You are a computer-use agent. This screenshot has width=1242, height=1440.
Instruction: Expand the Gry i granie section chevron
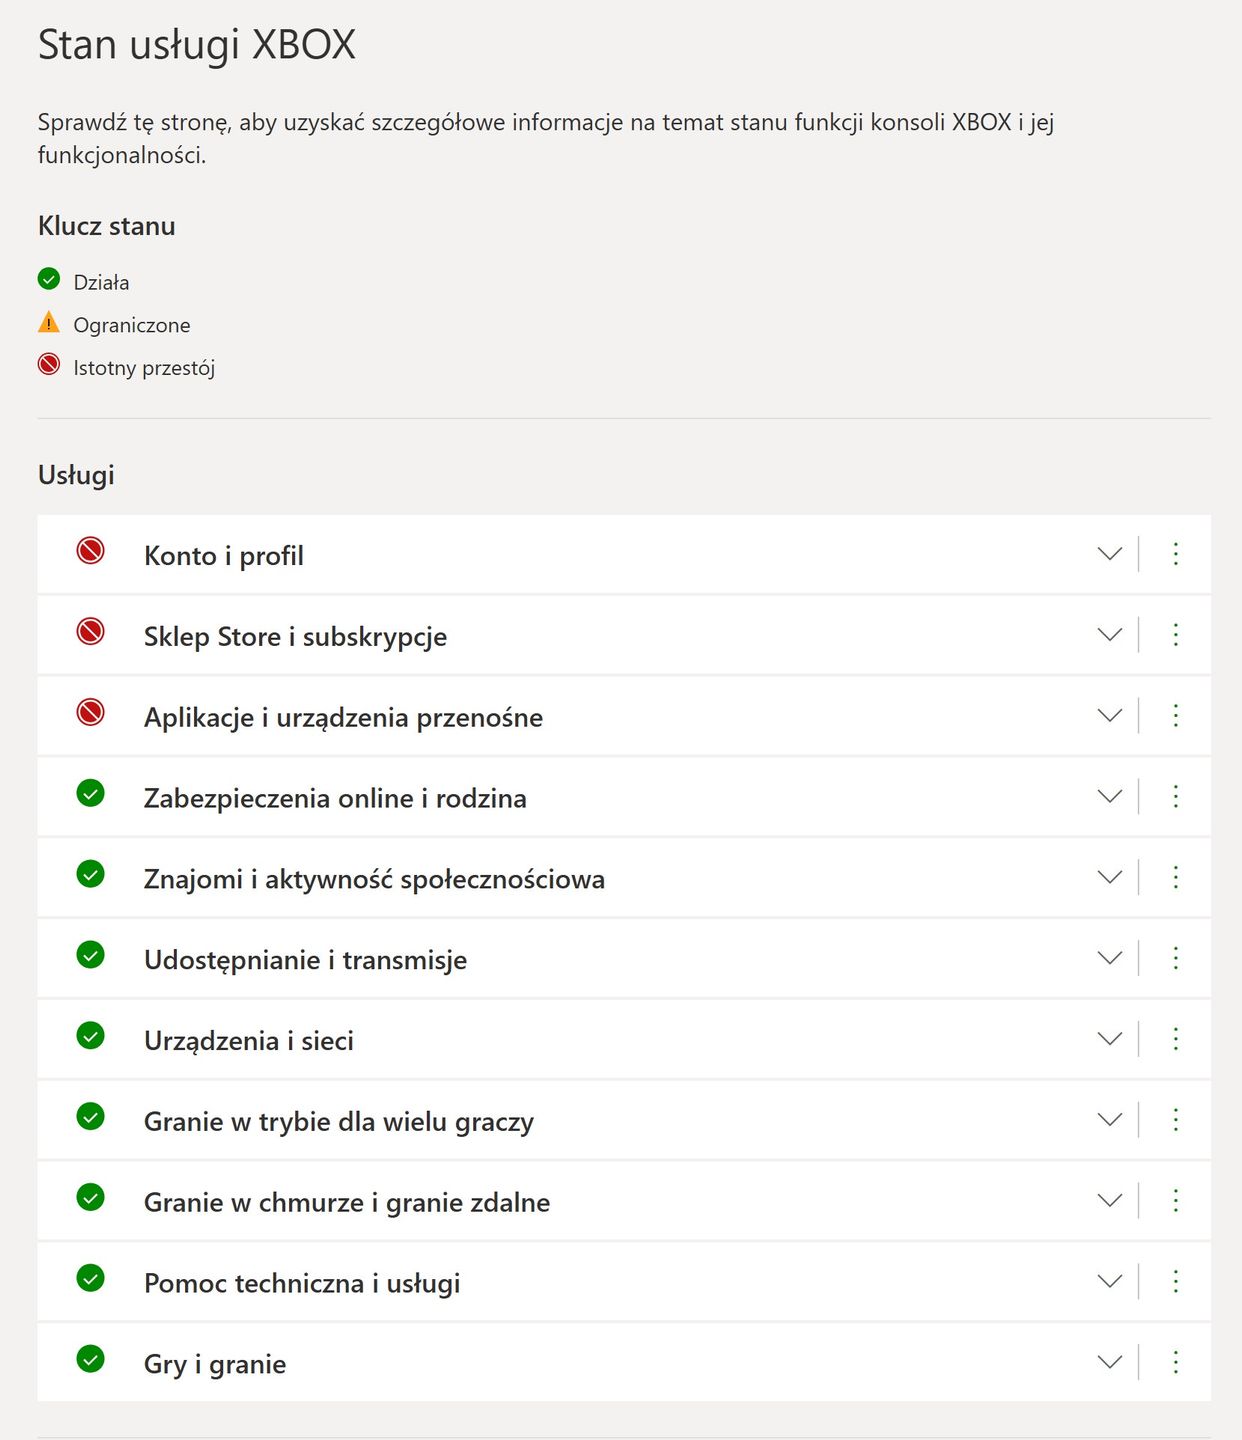(x=1110, y=1362)
